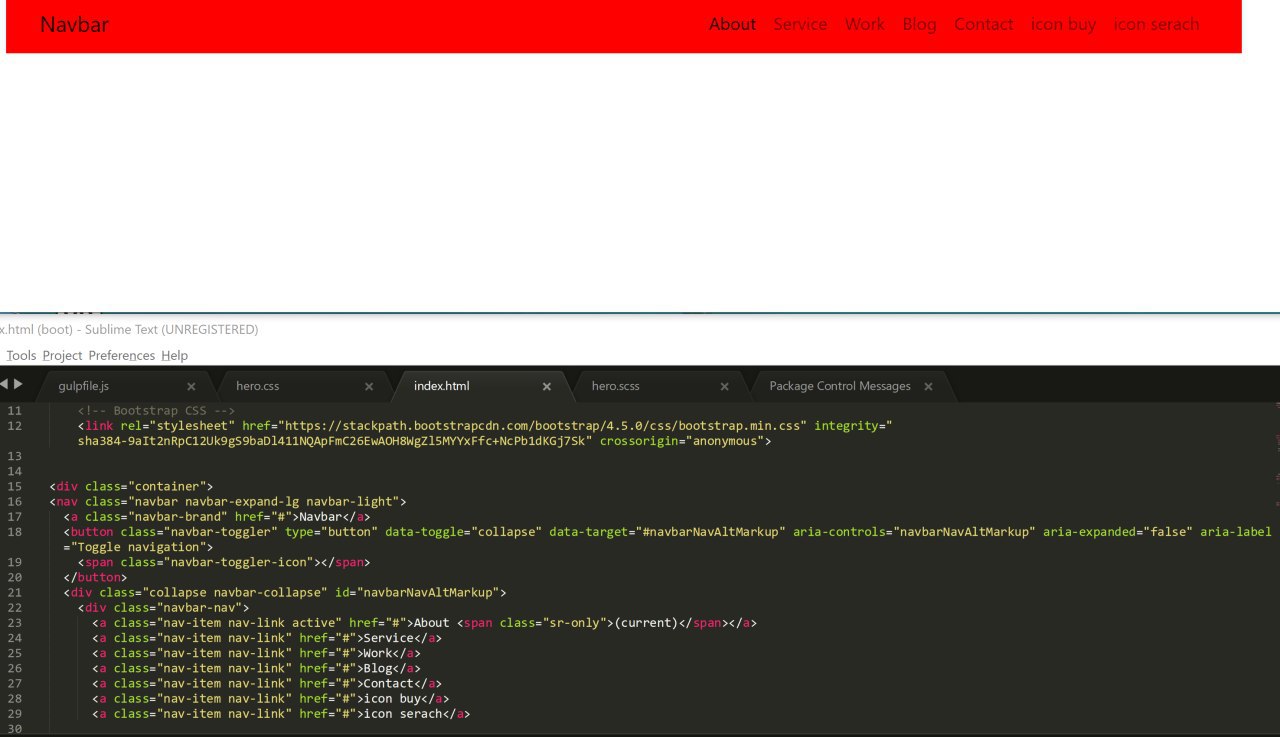Click the left tab scroll arrow
This screenshot has height=737, width=1280.
[x=4, y=384]
